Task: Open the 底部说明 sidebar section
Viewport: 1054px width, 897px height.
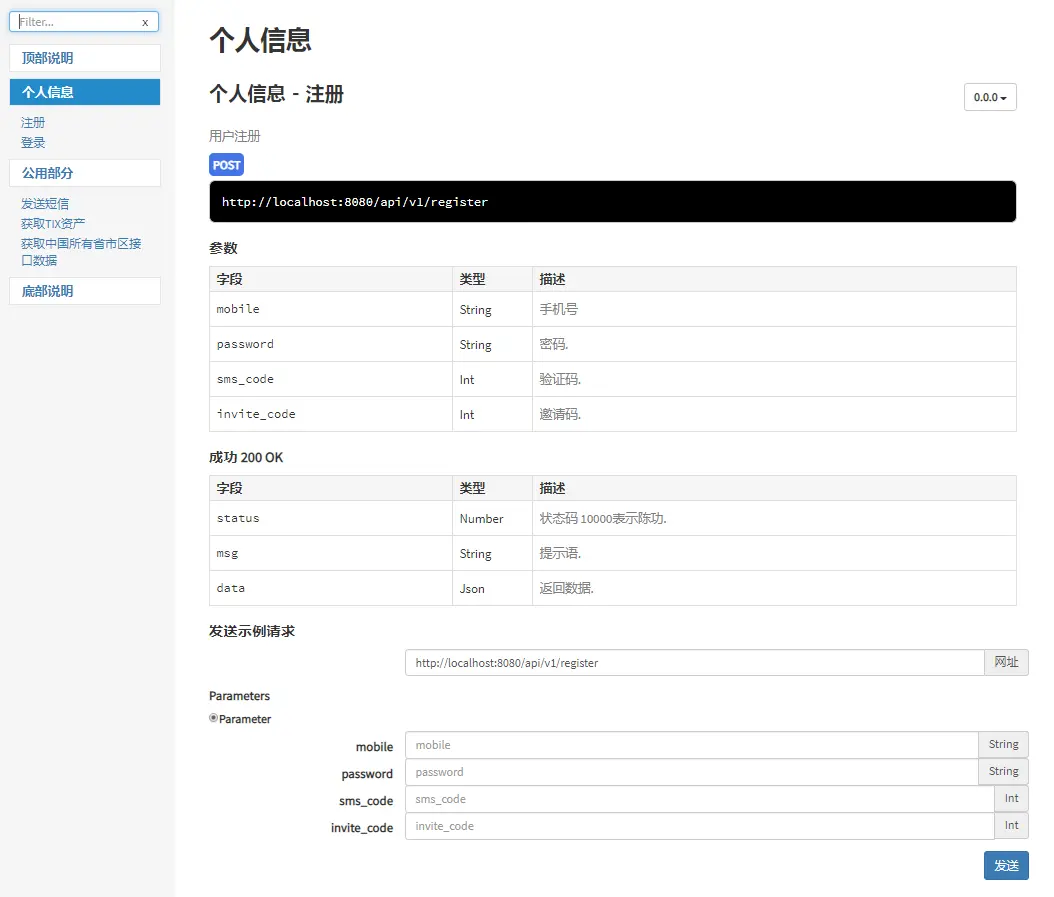Action: pos(85,291)
